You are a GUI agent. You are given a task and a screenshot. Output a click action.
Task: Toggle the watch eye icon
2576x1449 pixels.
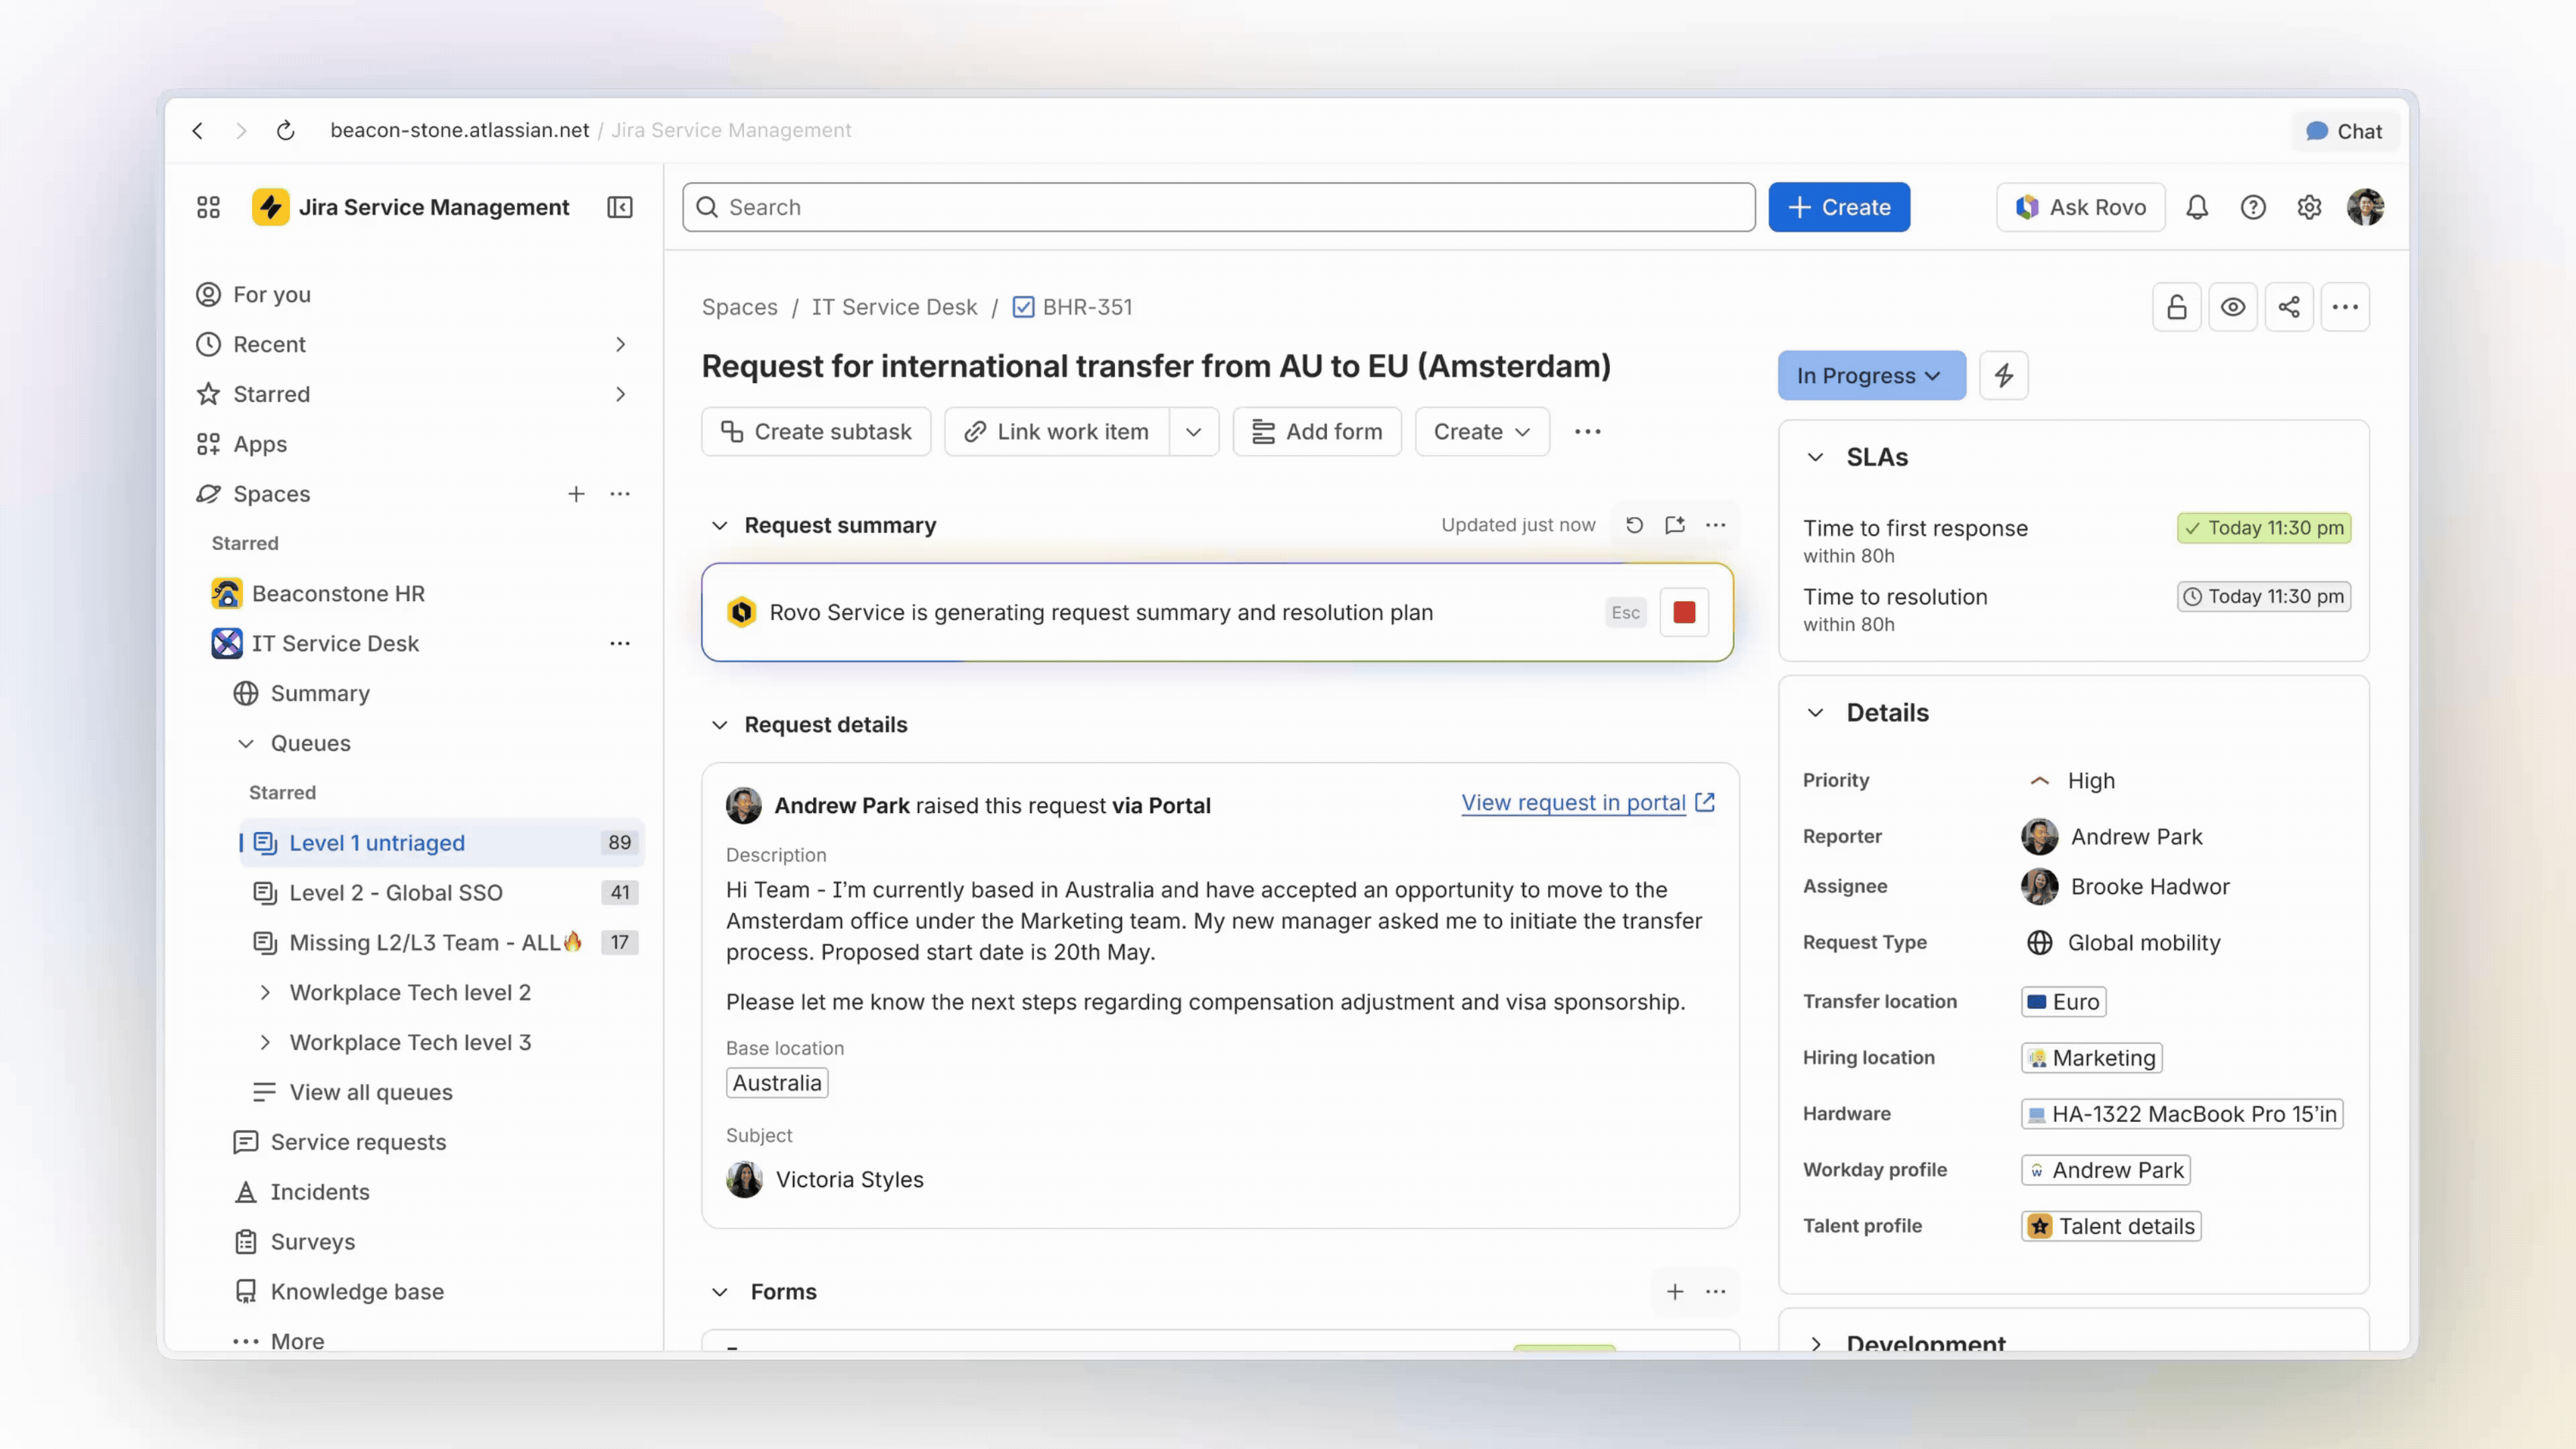coord(2233,307)
